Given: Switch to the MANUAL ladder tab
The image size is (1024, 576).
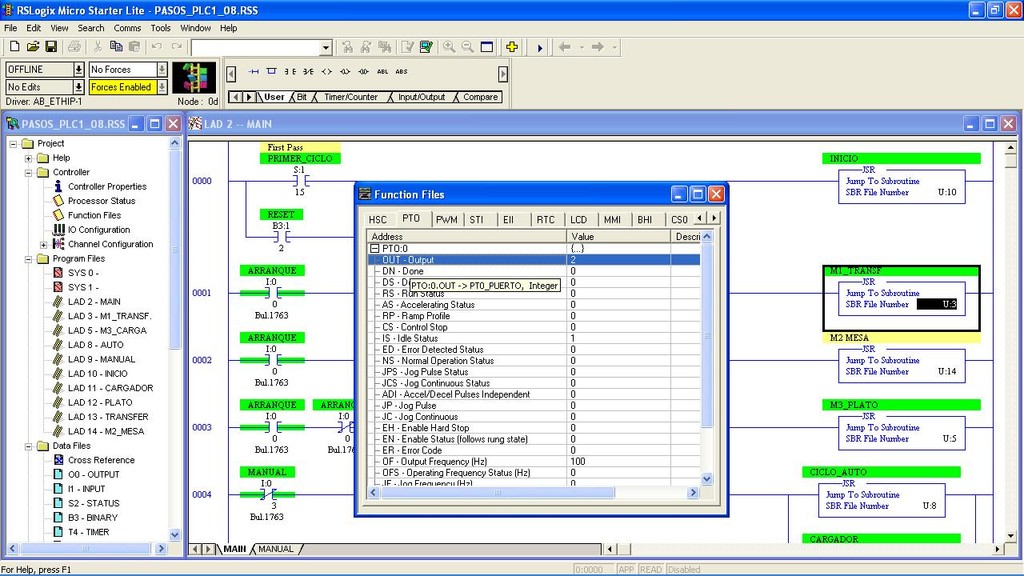Looking at the screenshot, I should (x=276, y=549).
